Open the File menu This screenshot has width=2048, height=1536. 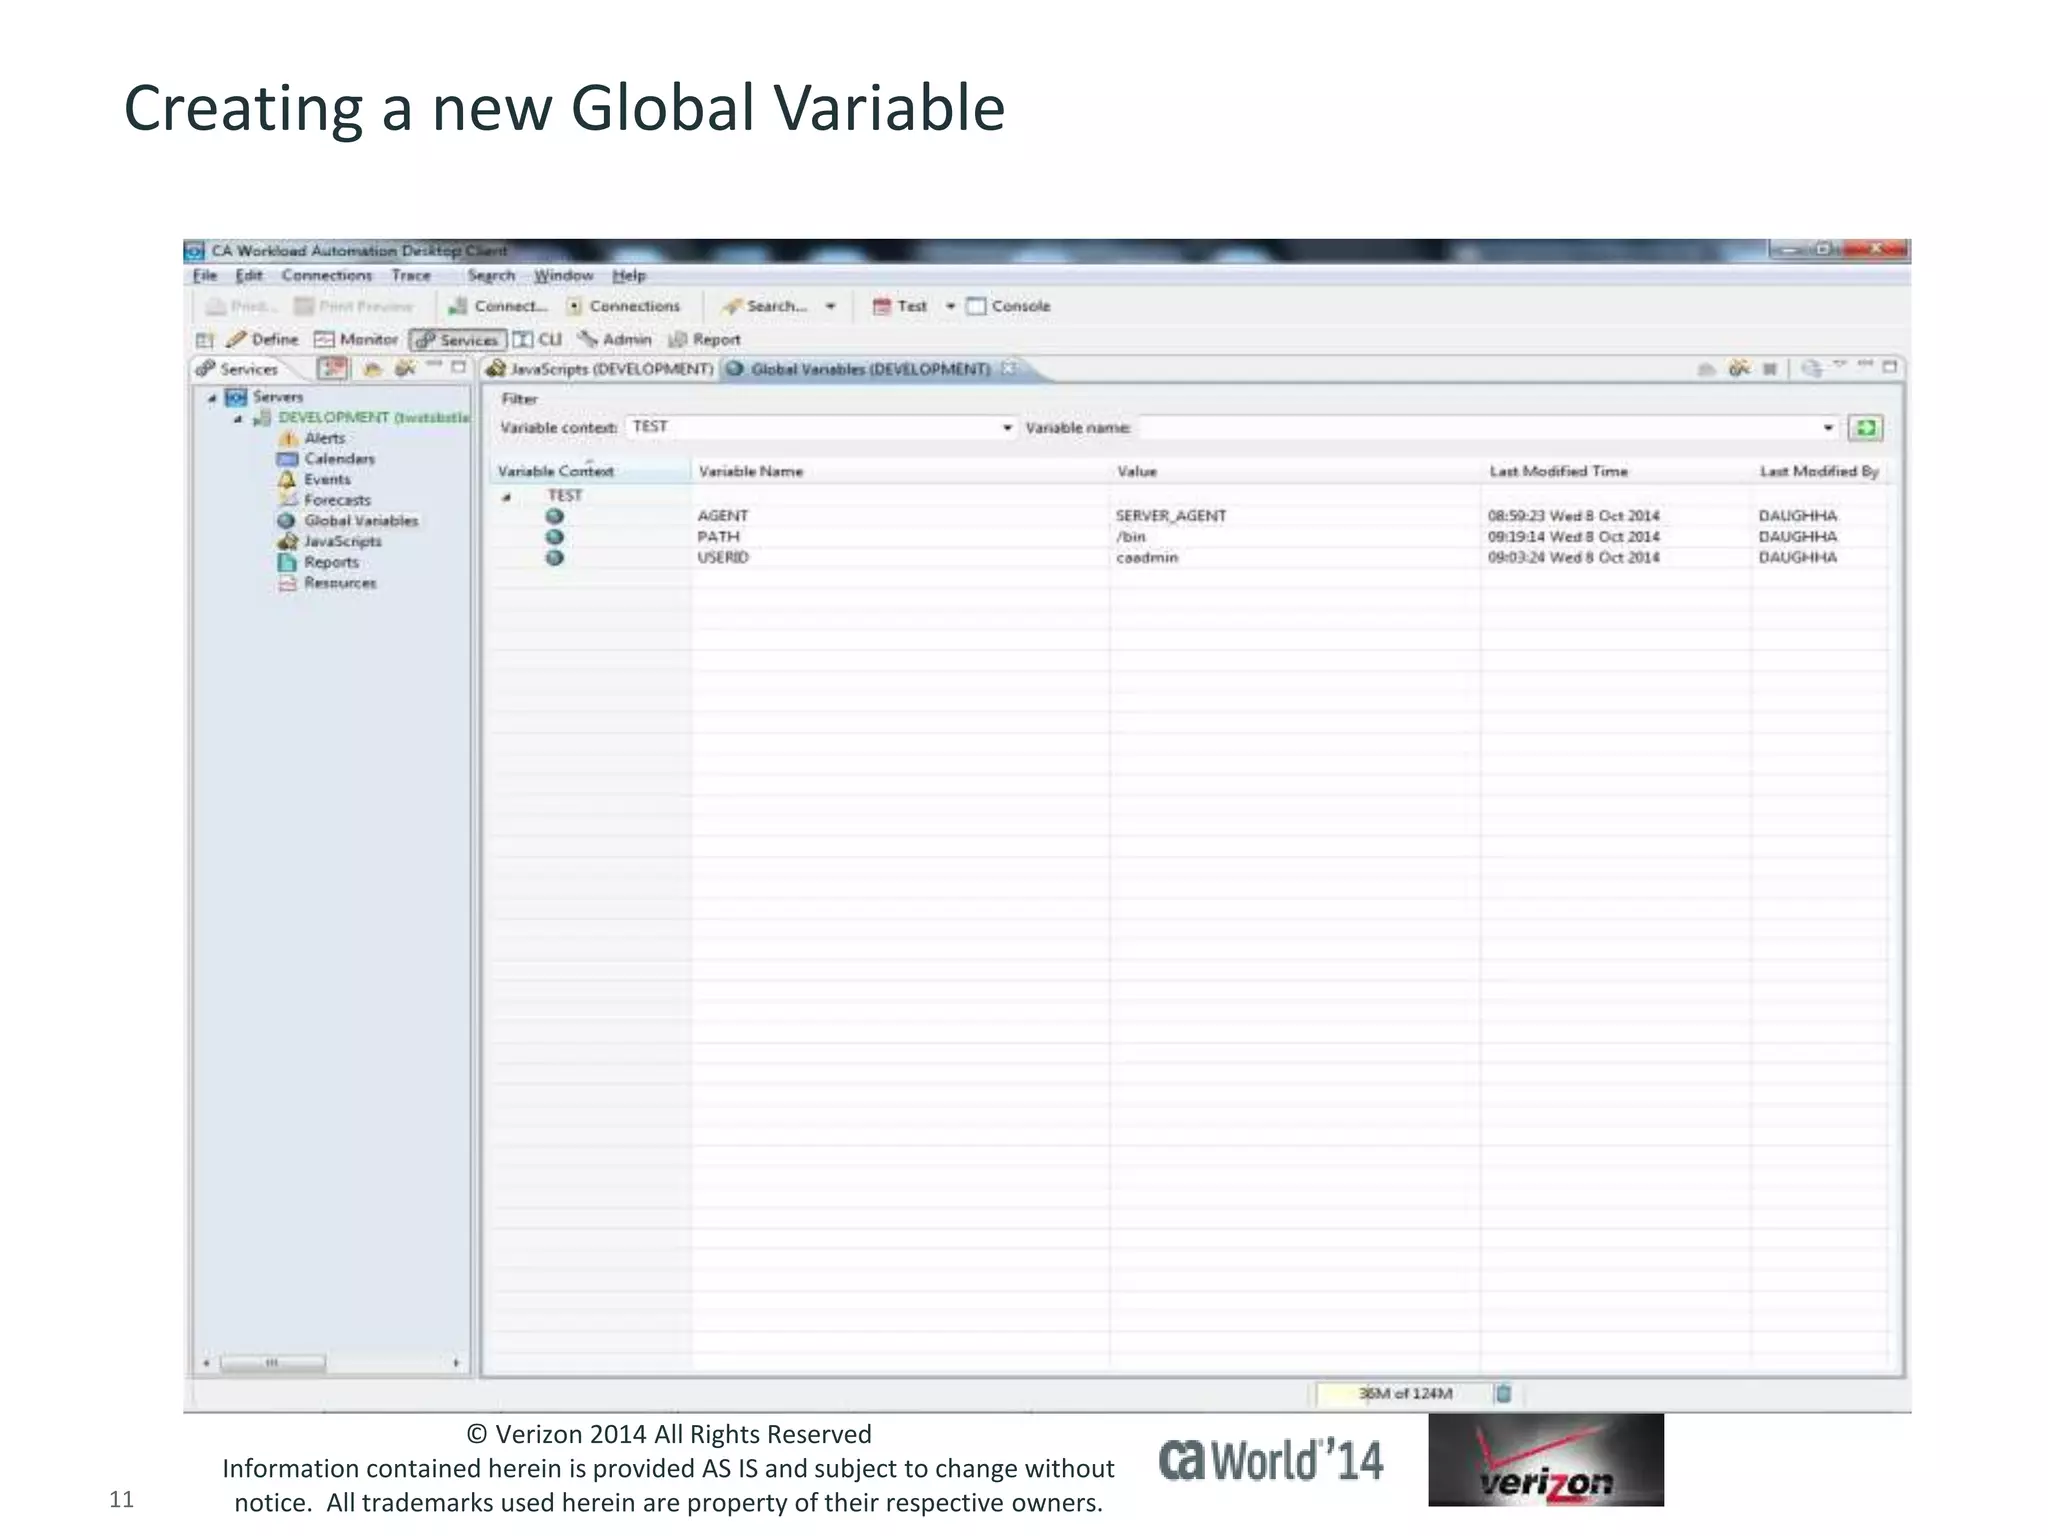click(205, 275)
